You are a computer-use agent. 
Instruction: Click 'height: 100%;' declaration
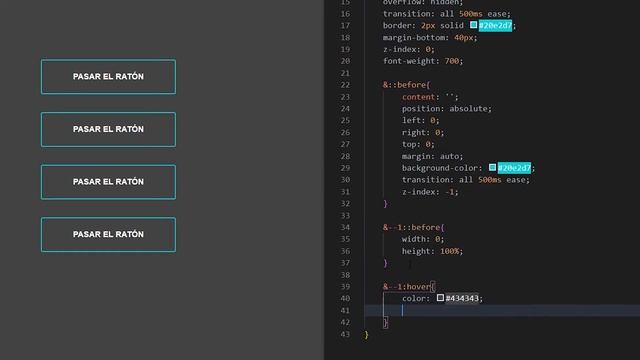coord(433,251)
